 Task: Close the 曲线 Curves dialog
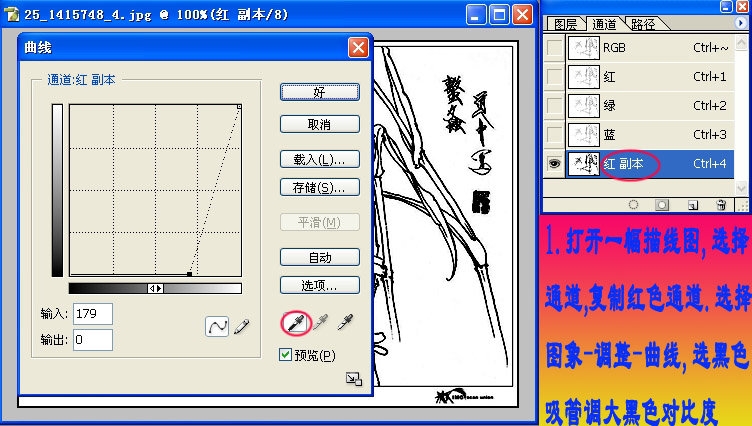click(358, 47)
